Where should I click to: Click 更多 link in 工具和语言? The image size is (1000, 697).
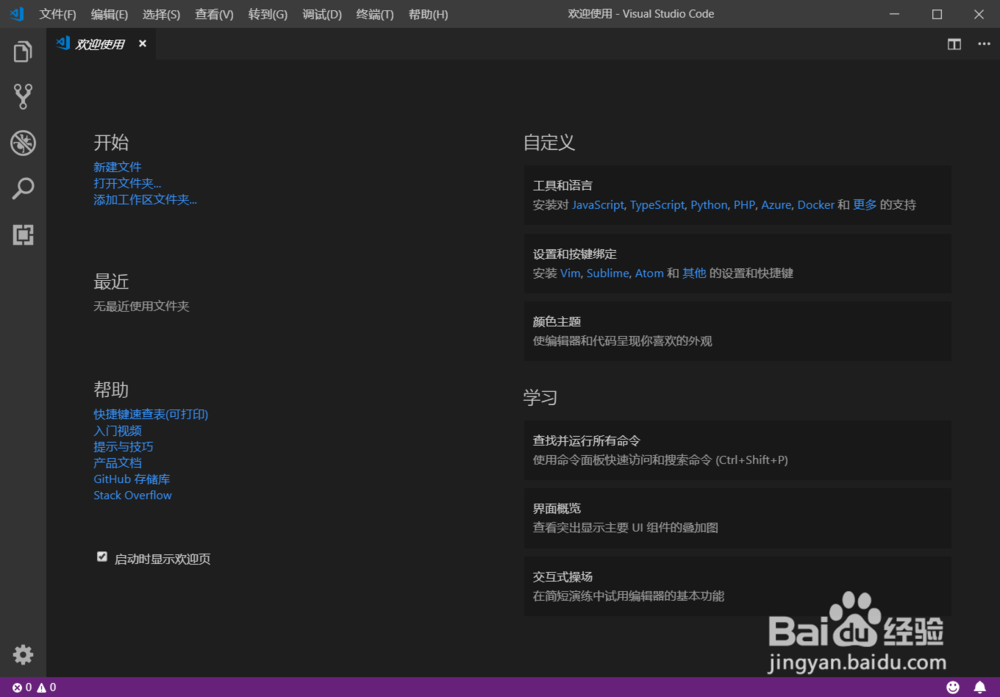click(865, 205)
